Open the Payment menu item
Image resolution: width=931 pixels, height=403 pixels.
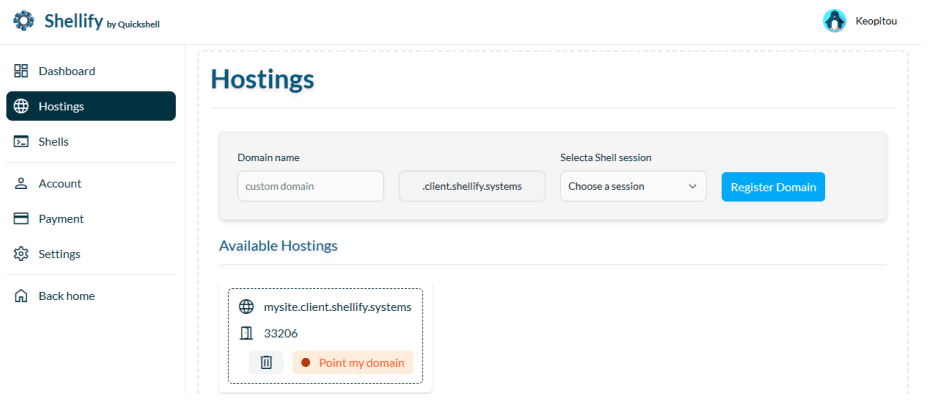point(91,219)
